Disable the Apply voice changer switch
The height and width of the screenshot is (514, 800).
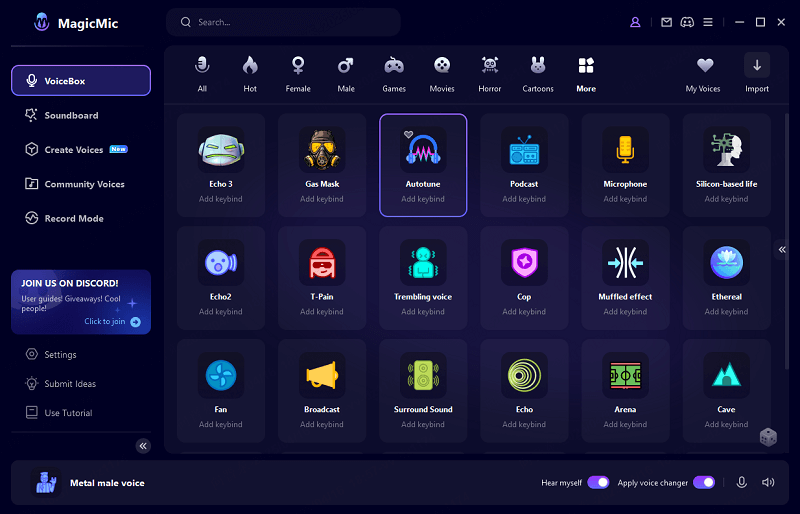click(x=704, y=482)
